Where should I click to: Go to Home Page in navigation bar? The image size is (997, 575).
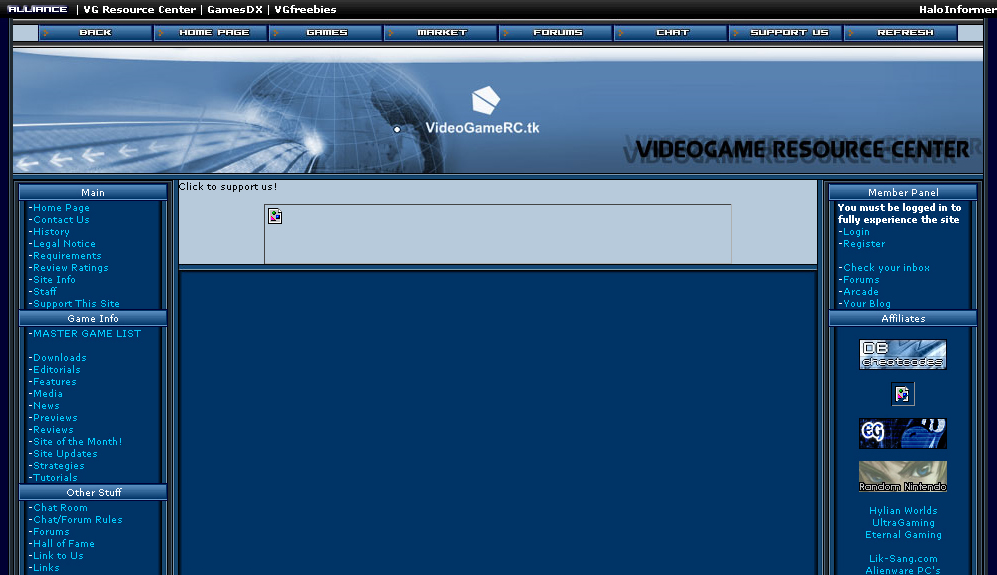[213, 33]
